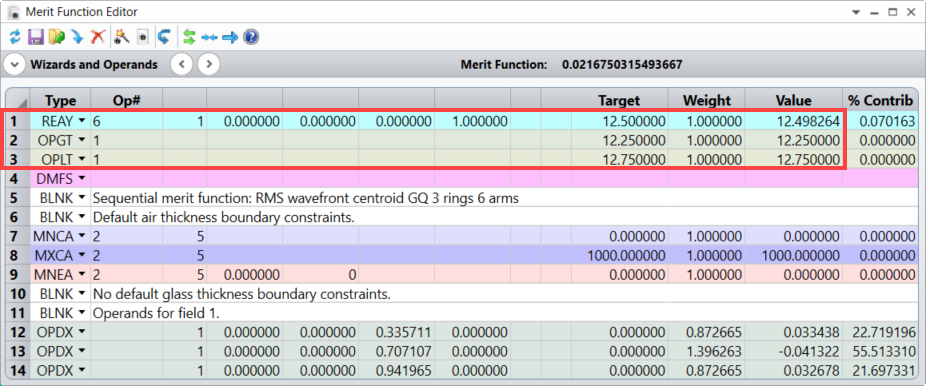The height and width of the screenshot is (386, 926).
Task: Save the merit function with floppy icon
Action: 35,38
